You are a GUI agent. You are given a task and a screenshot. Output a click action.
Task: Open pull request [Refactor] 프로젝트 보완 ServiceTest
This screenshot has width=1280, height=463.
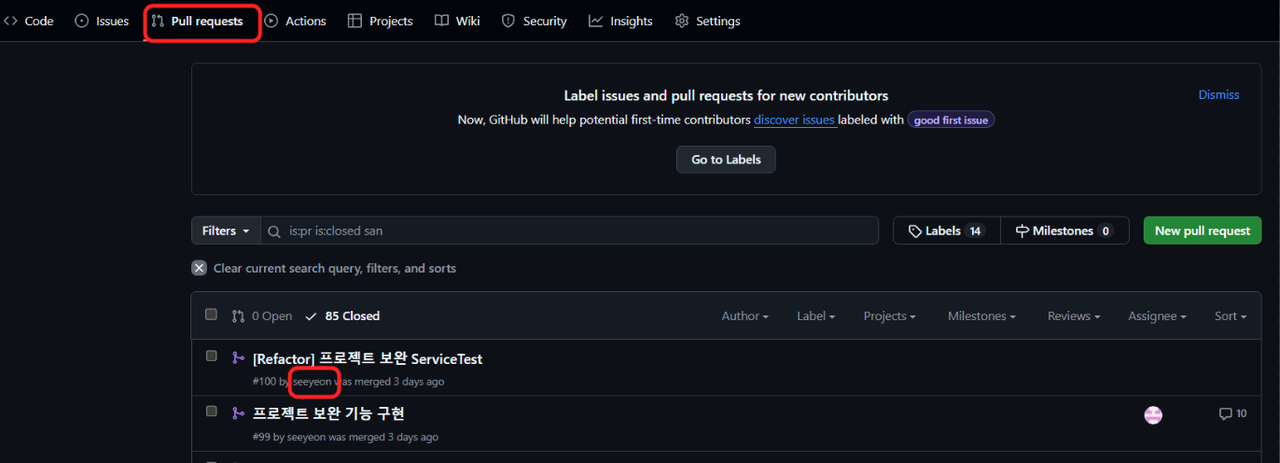(368, 359)
